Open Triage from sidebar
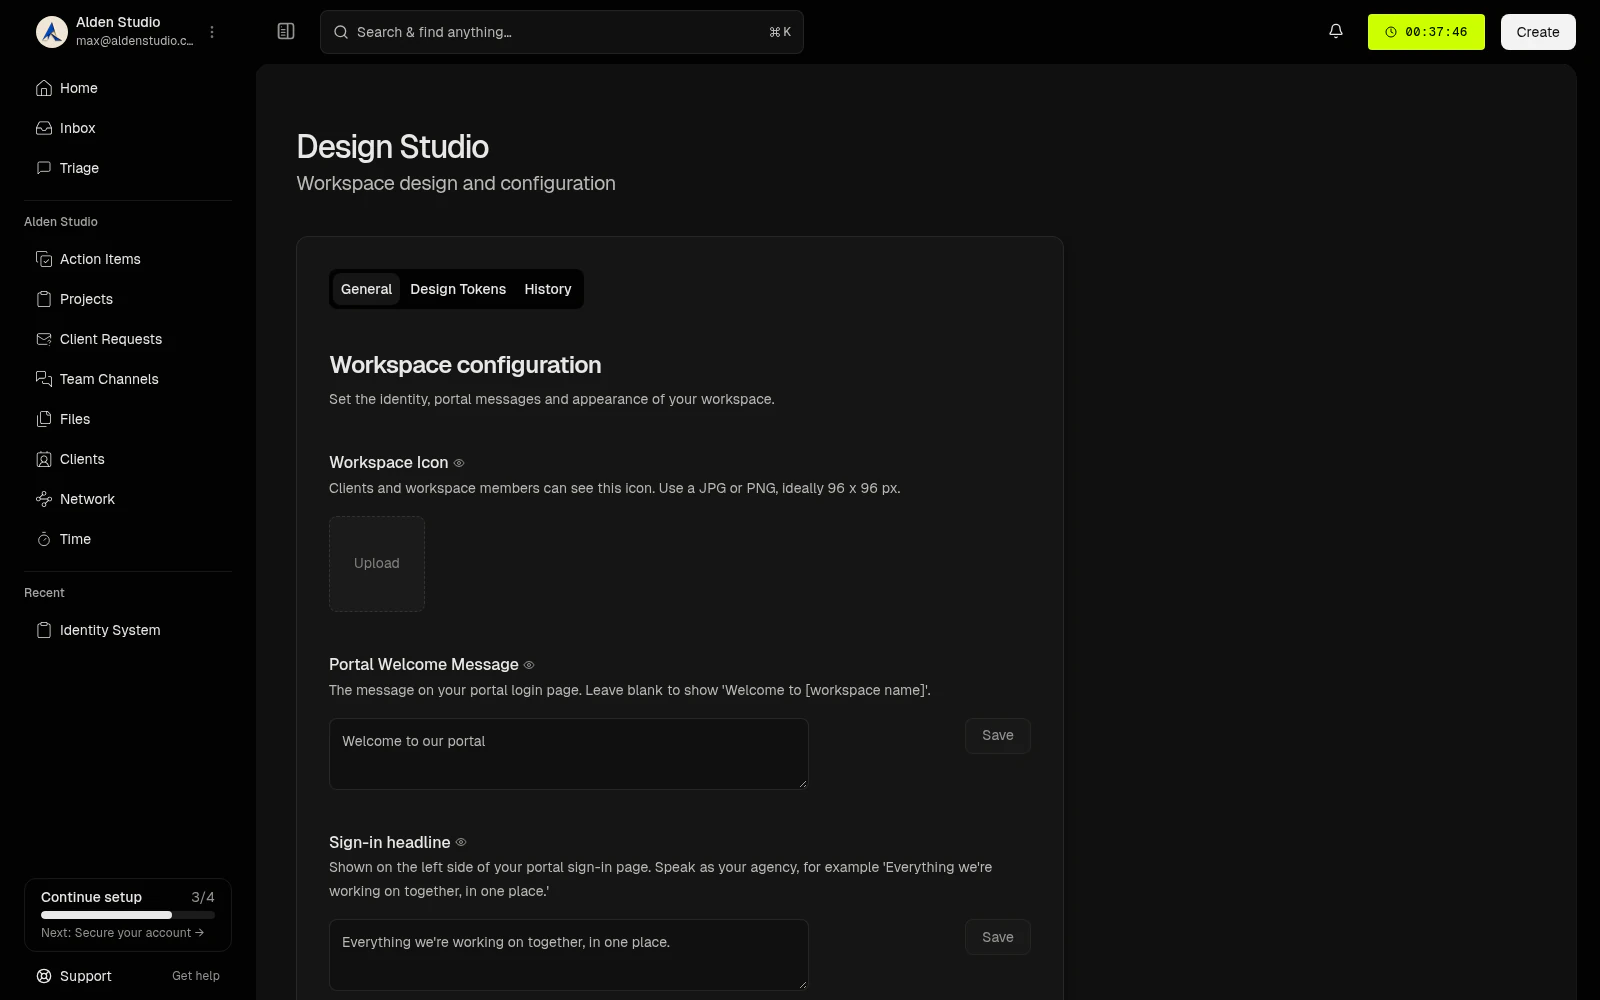Image resolution: width=1600 pixels, height=1000 pixels. 128,168
